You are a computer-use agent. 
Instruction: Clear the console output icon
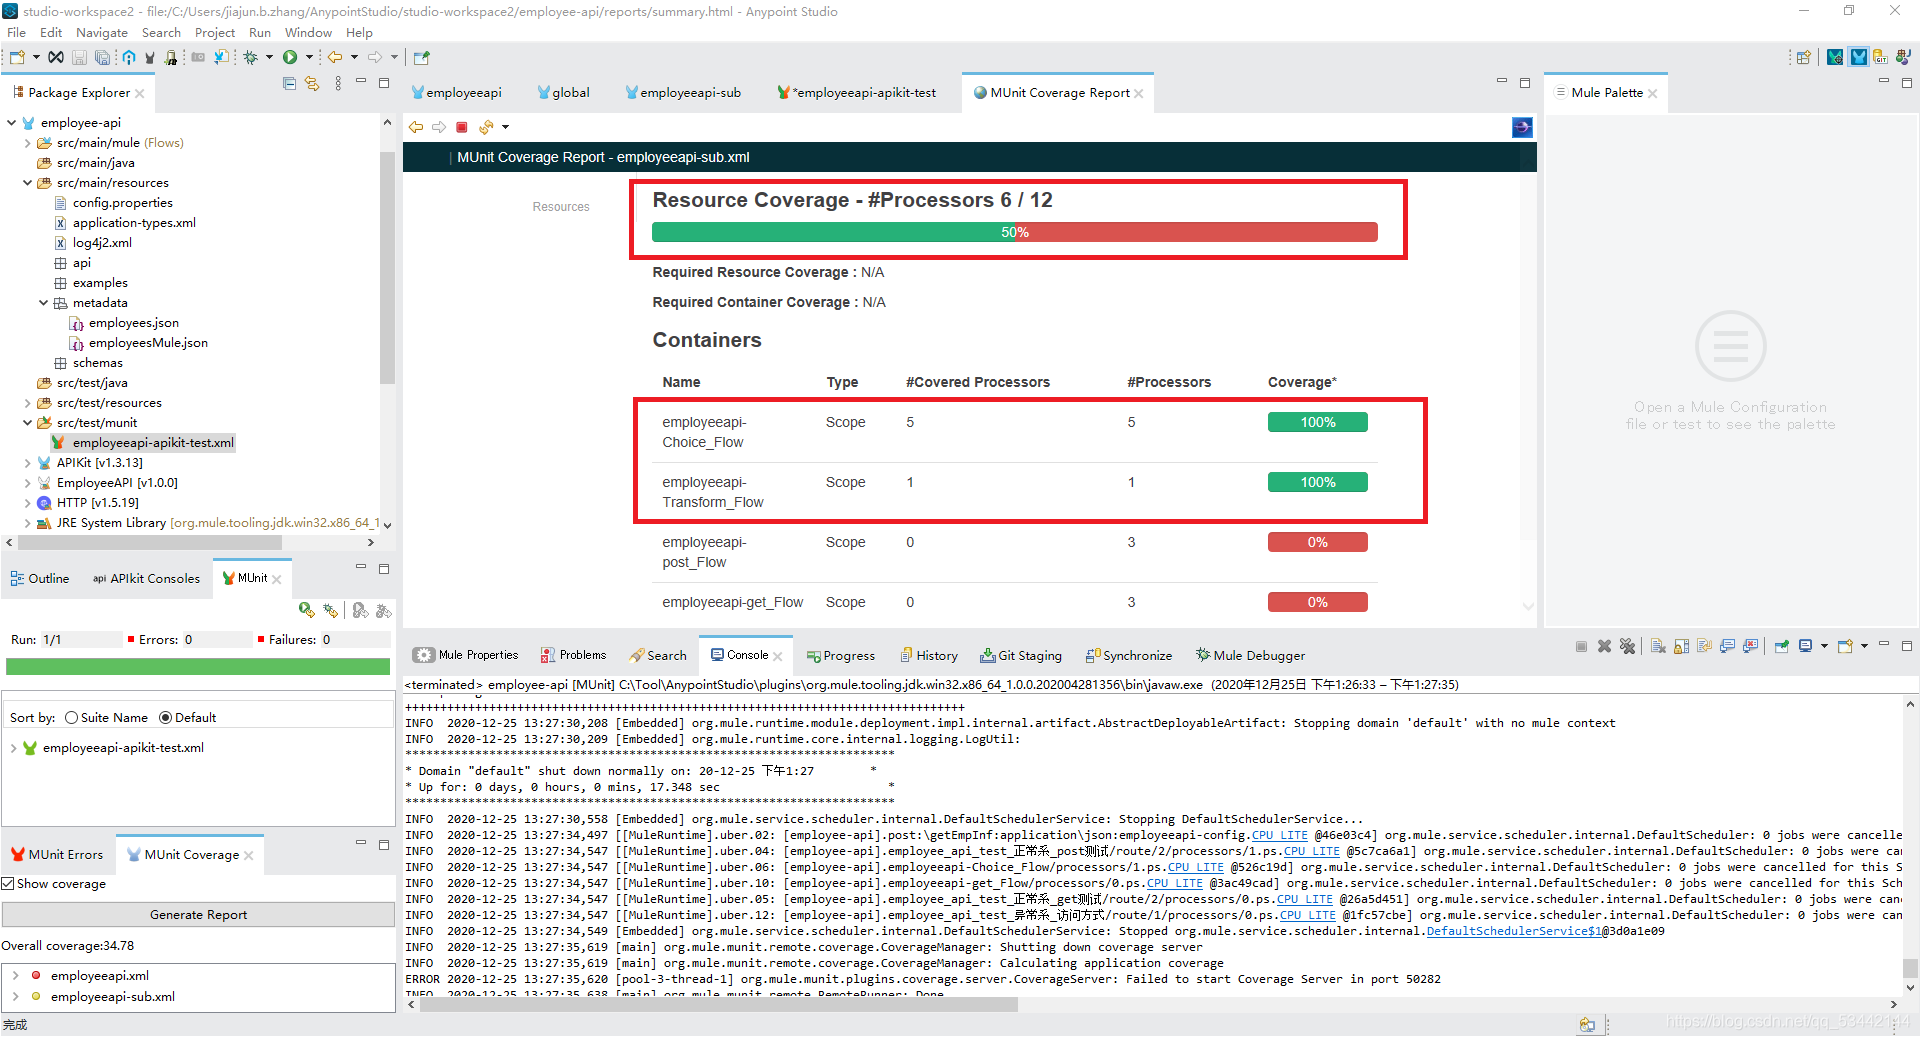tap(1658, 646)
